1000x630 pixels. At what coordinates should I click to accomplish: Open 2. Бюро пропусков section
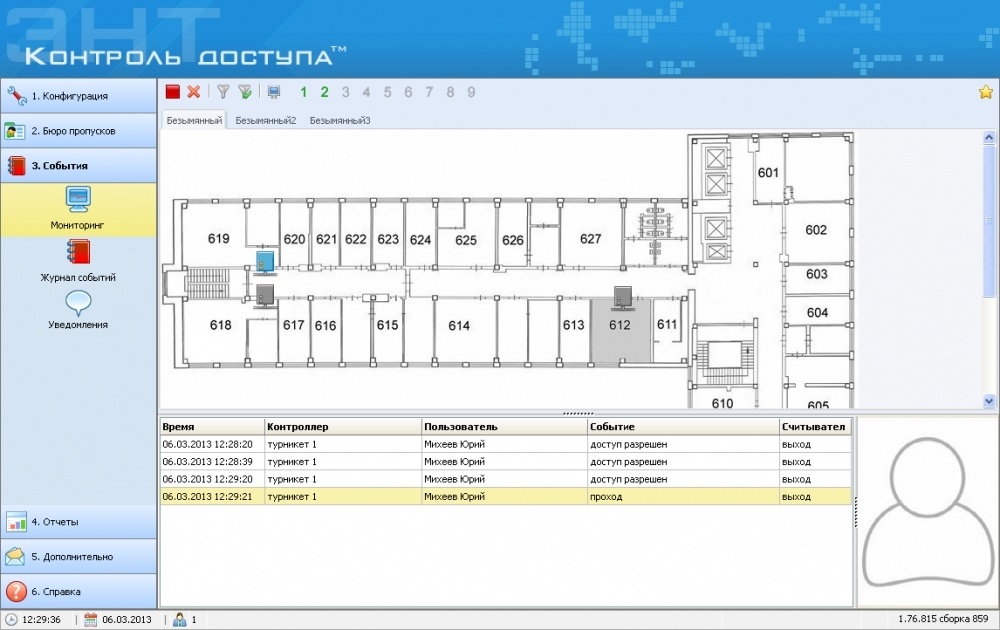pos(78,131)
